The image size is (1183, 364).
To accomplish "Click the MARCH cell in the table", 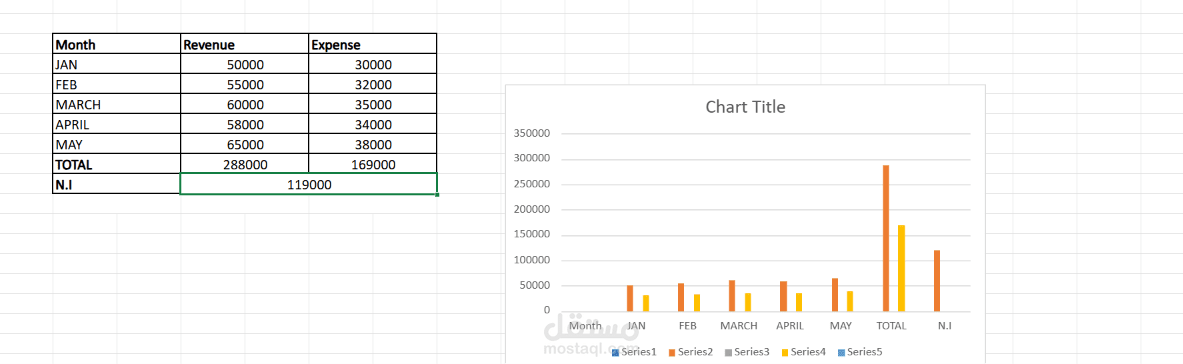I will tap(116, 104).
